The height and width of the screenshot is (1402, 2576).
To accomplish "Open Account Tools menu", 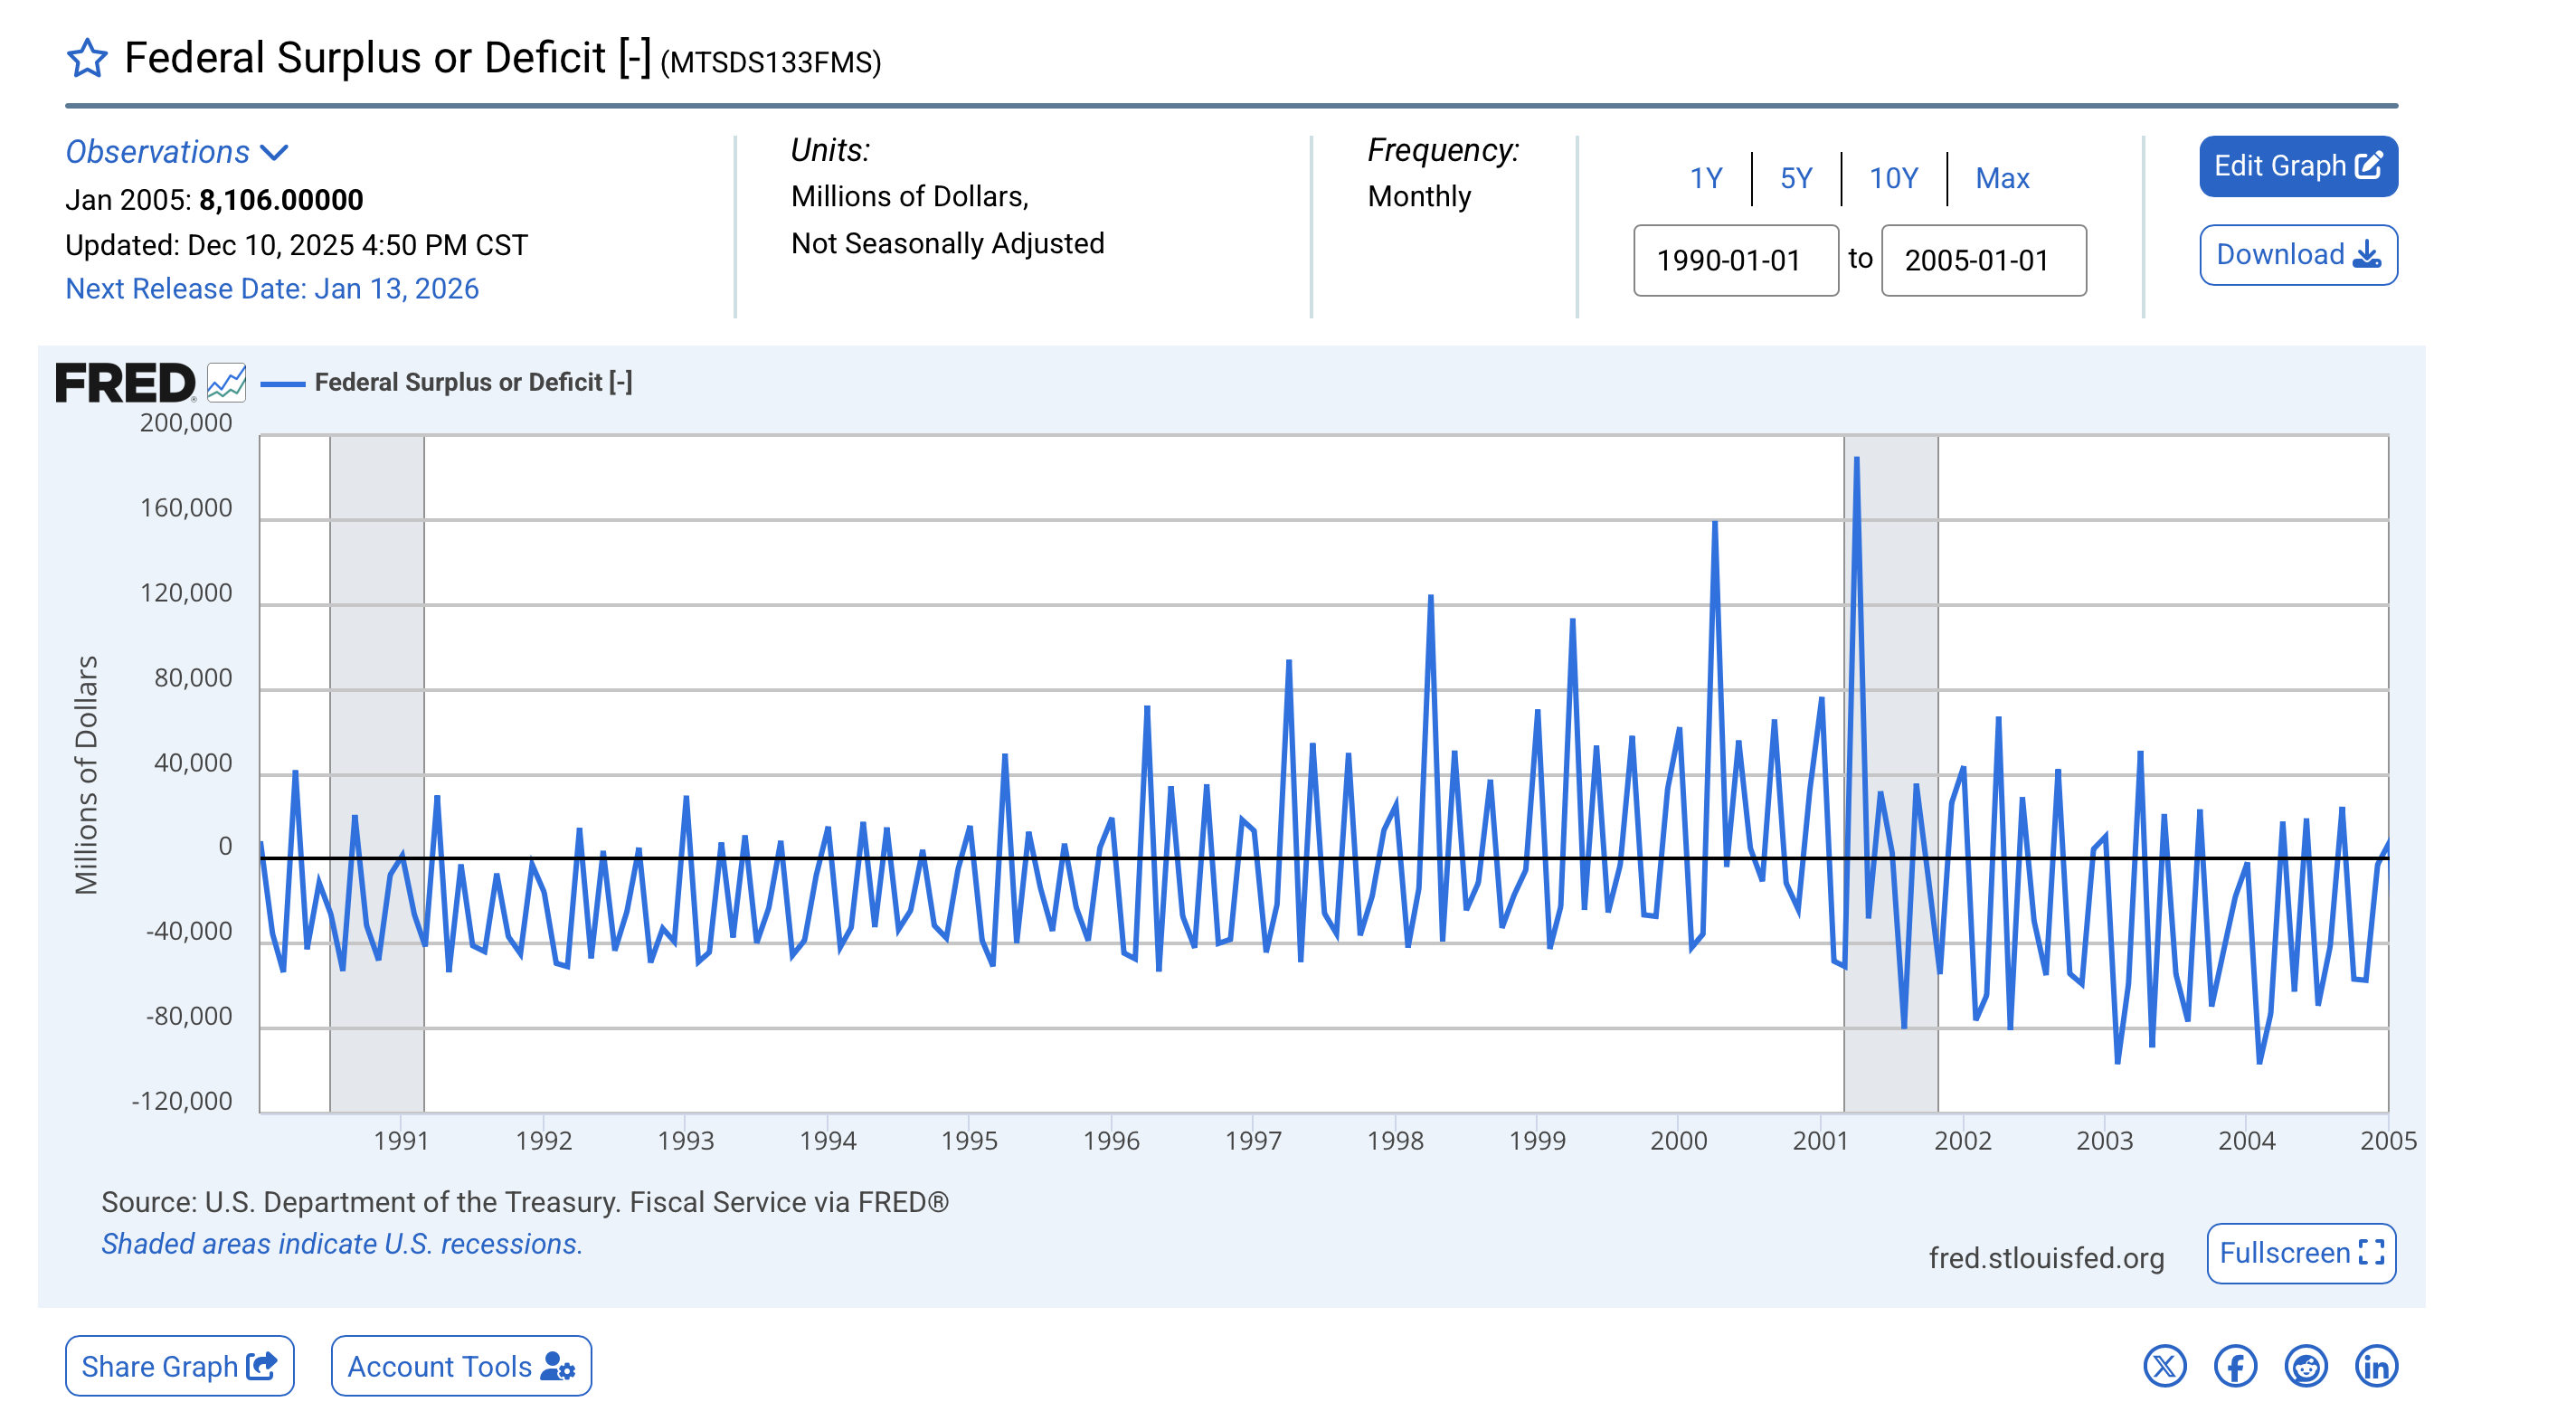I will click(461, 1366).
